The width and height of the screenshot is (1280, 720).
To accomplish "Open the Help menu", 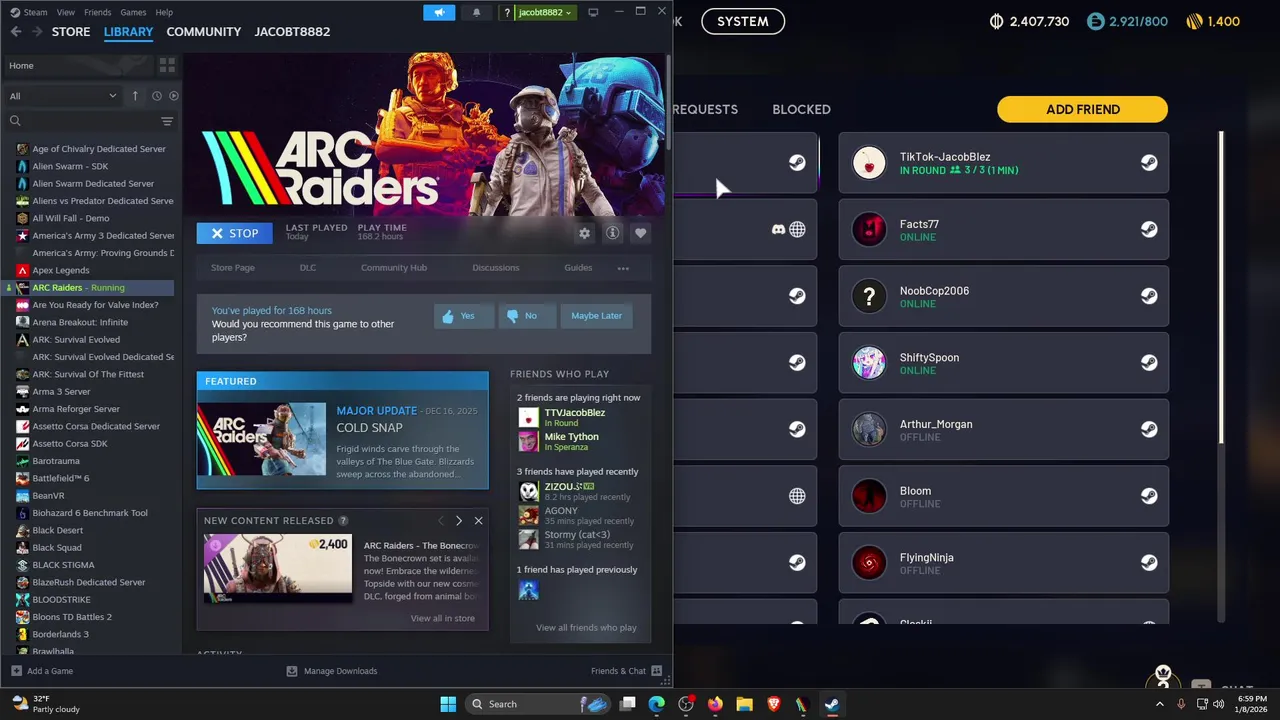I will click(x=164, y=12).
